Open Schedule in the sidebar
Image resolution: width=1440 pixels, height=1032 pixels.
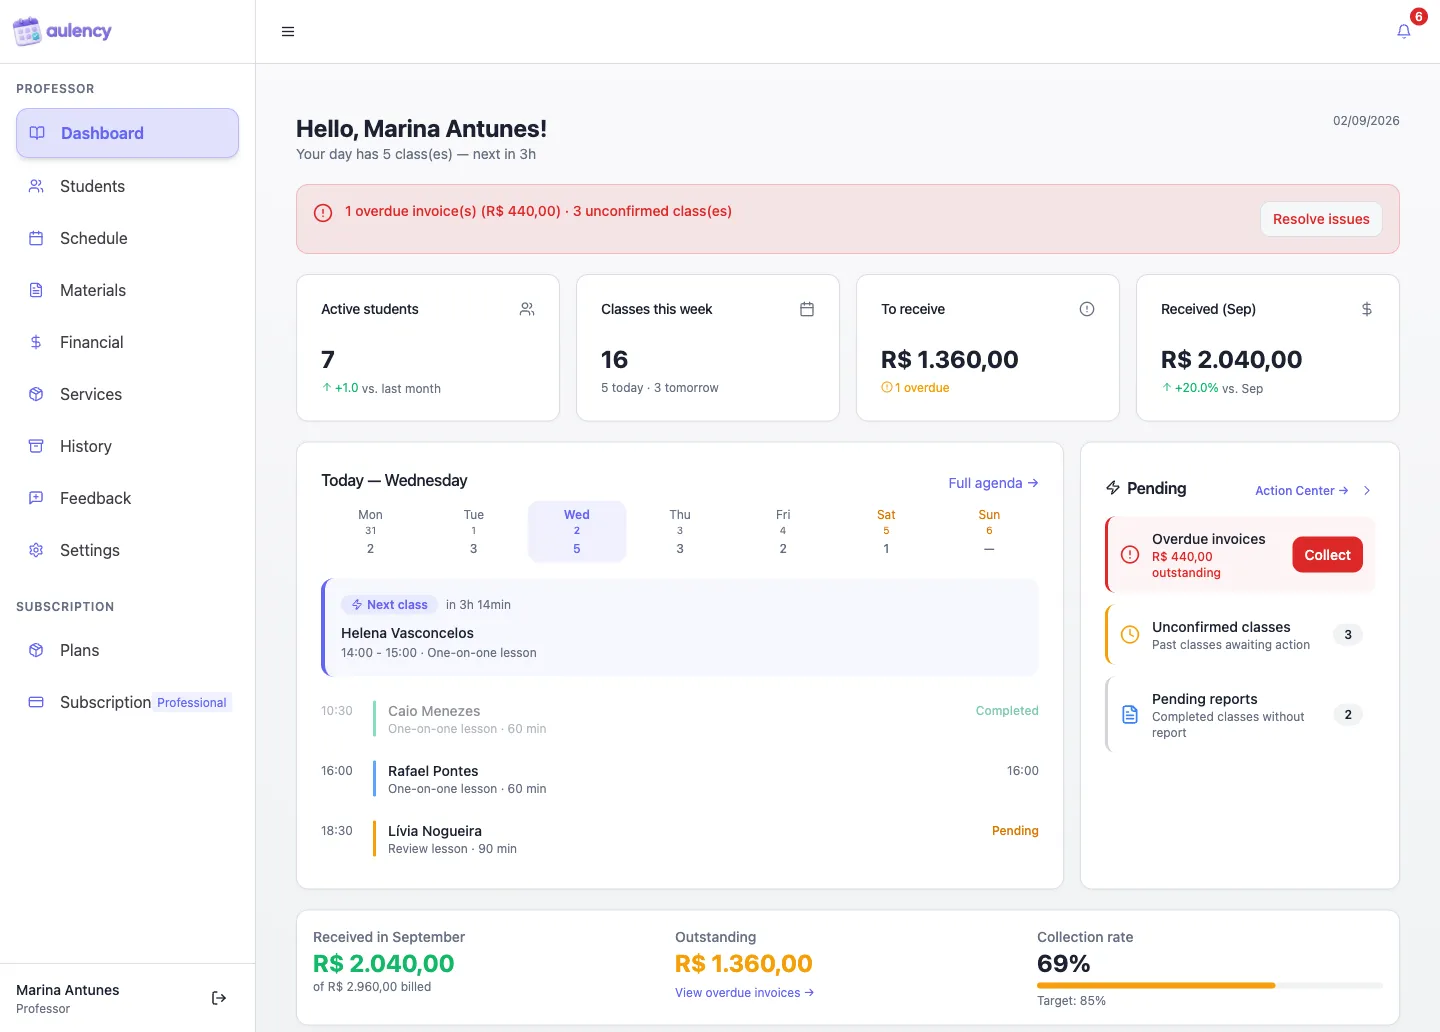click(127, 238)
